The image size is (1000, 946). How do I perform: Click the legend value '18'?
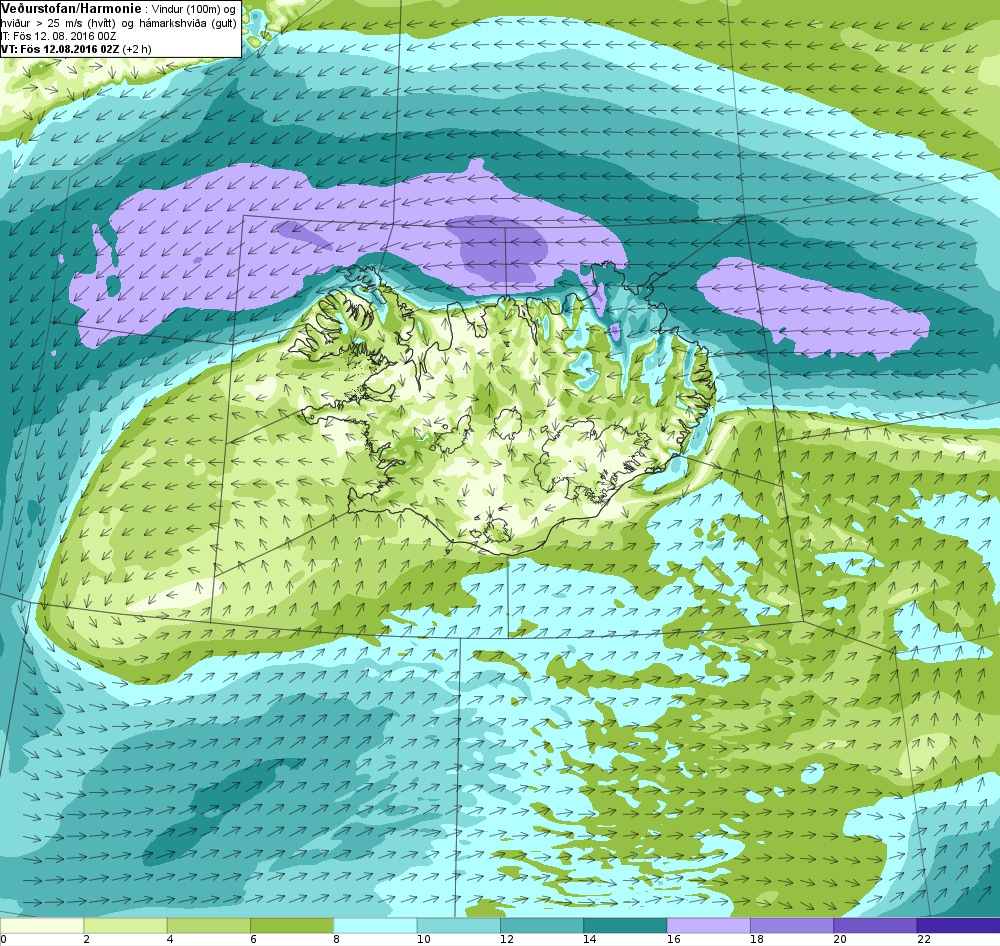tap(756, 939)
